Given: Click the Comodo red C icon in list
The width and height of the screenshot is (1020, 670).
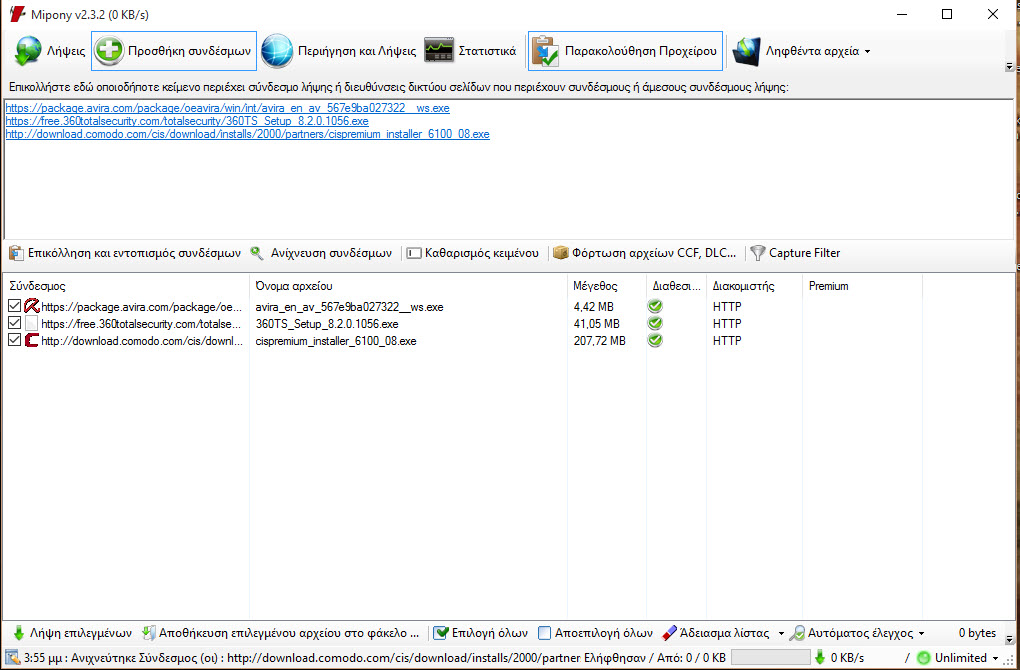Looking at the screenshot, I should tap(32, 340).
